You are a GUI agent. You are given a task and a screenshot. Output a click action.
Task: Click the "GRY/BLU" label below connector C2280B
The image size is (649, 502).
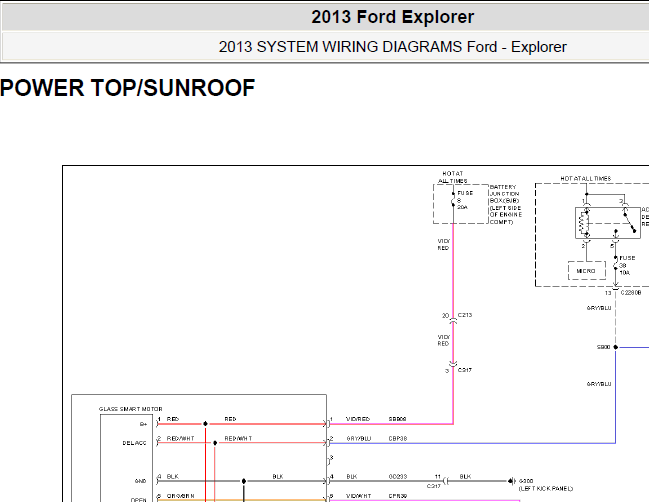click(x=599, y=307)
